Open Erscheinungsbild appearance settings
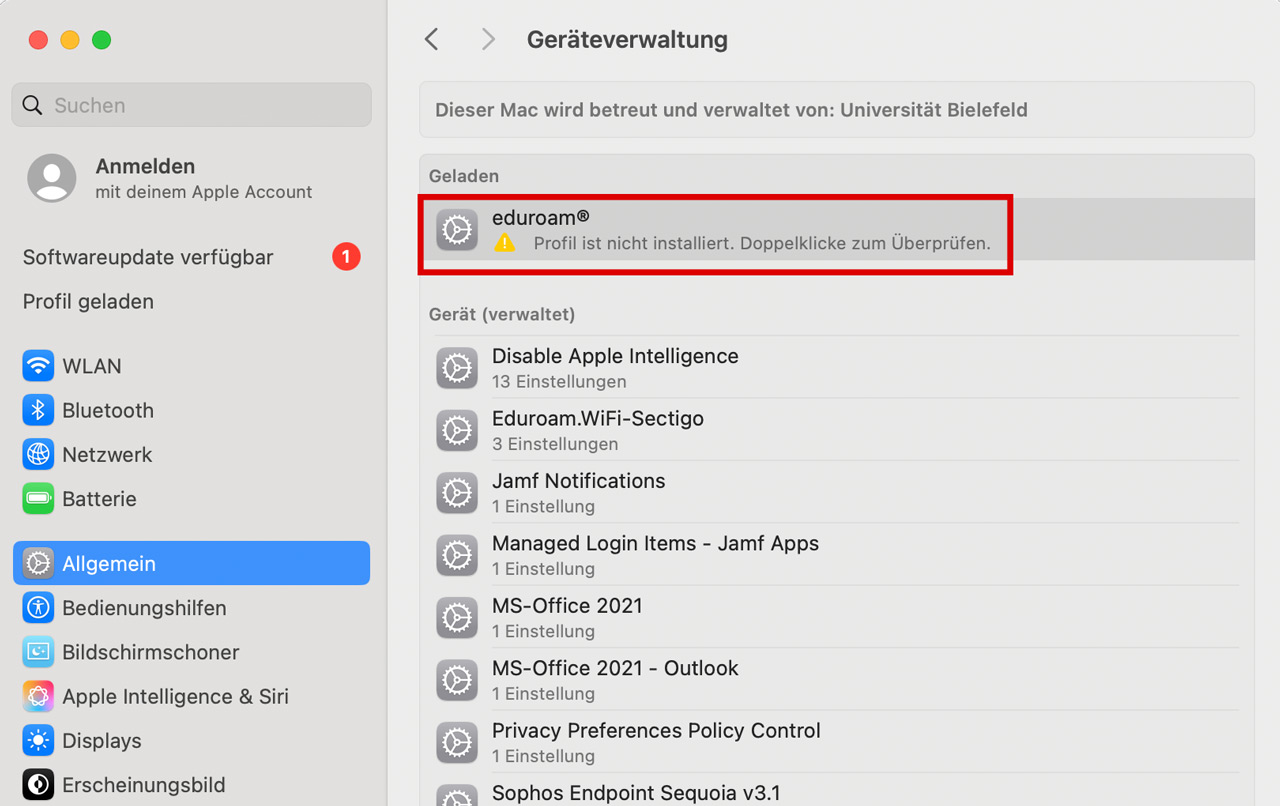The image size is (1280, 806). coord(191,784)
